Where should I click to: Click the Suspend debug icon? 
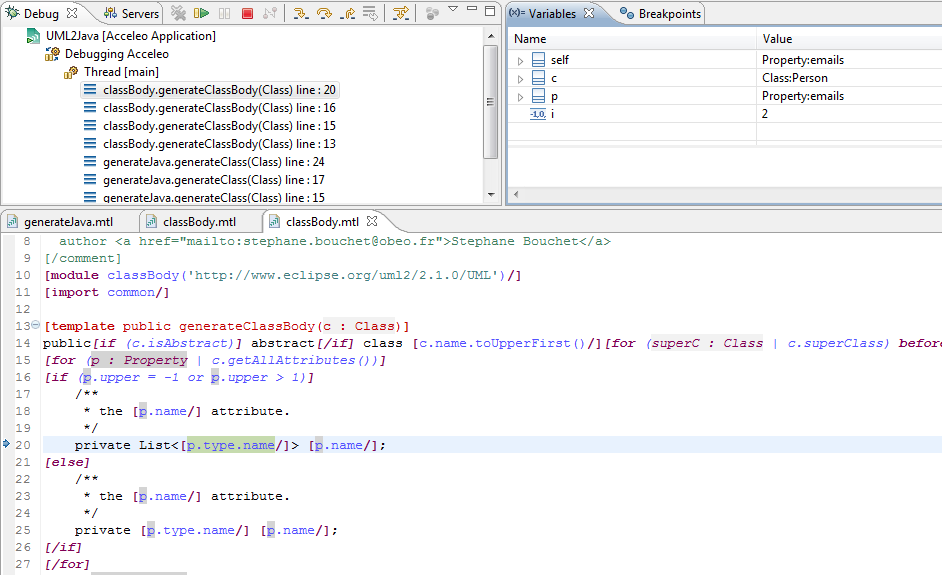pos(224,13)
